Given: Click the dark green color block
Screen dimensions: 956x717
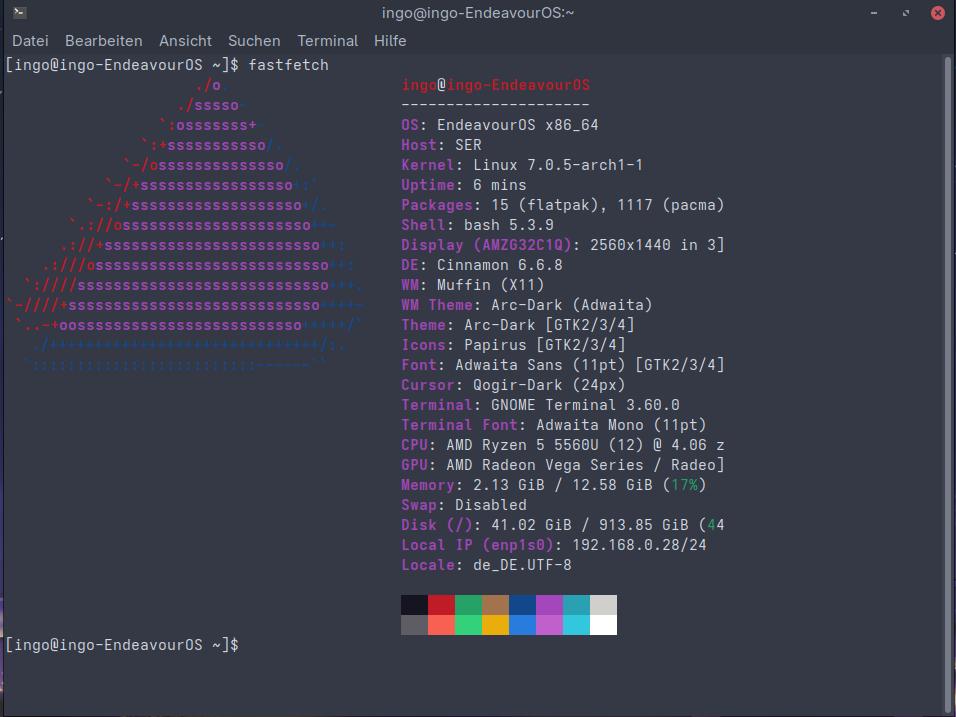Looking at the screenshot, I should (x=468, y=605).
